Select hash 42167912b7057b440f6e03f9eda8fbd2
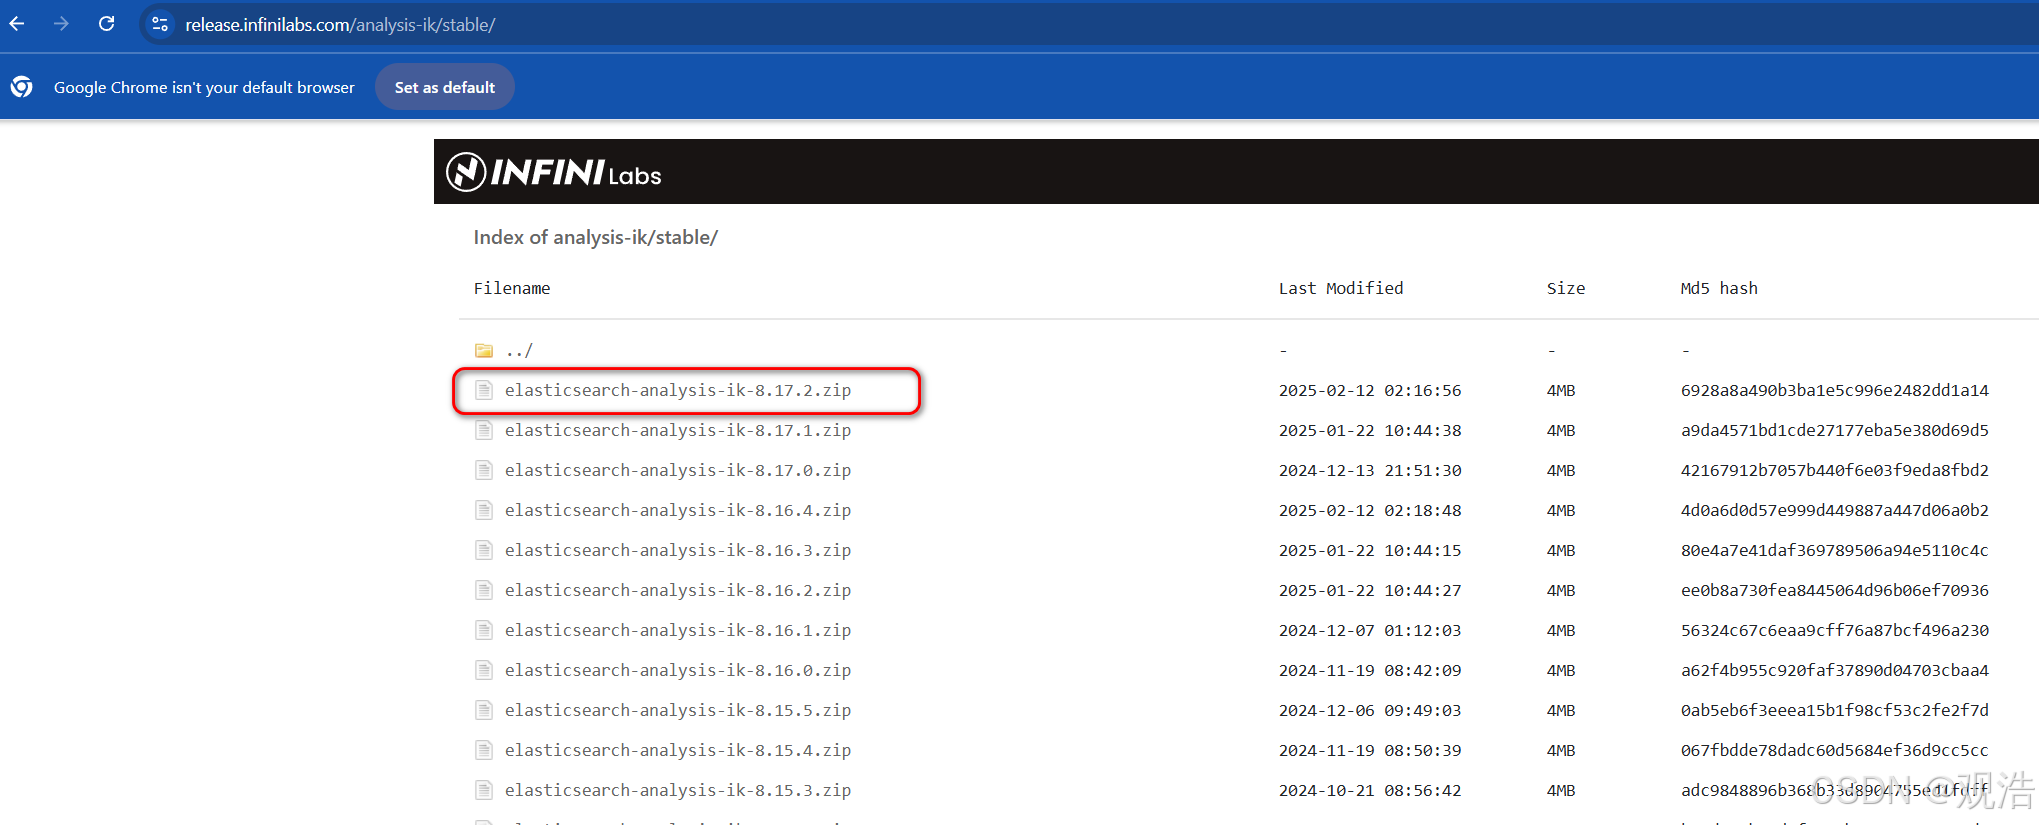The image size is (2039, 825). coord(1835,470)
